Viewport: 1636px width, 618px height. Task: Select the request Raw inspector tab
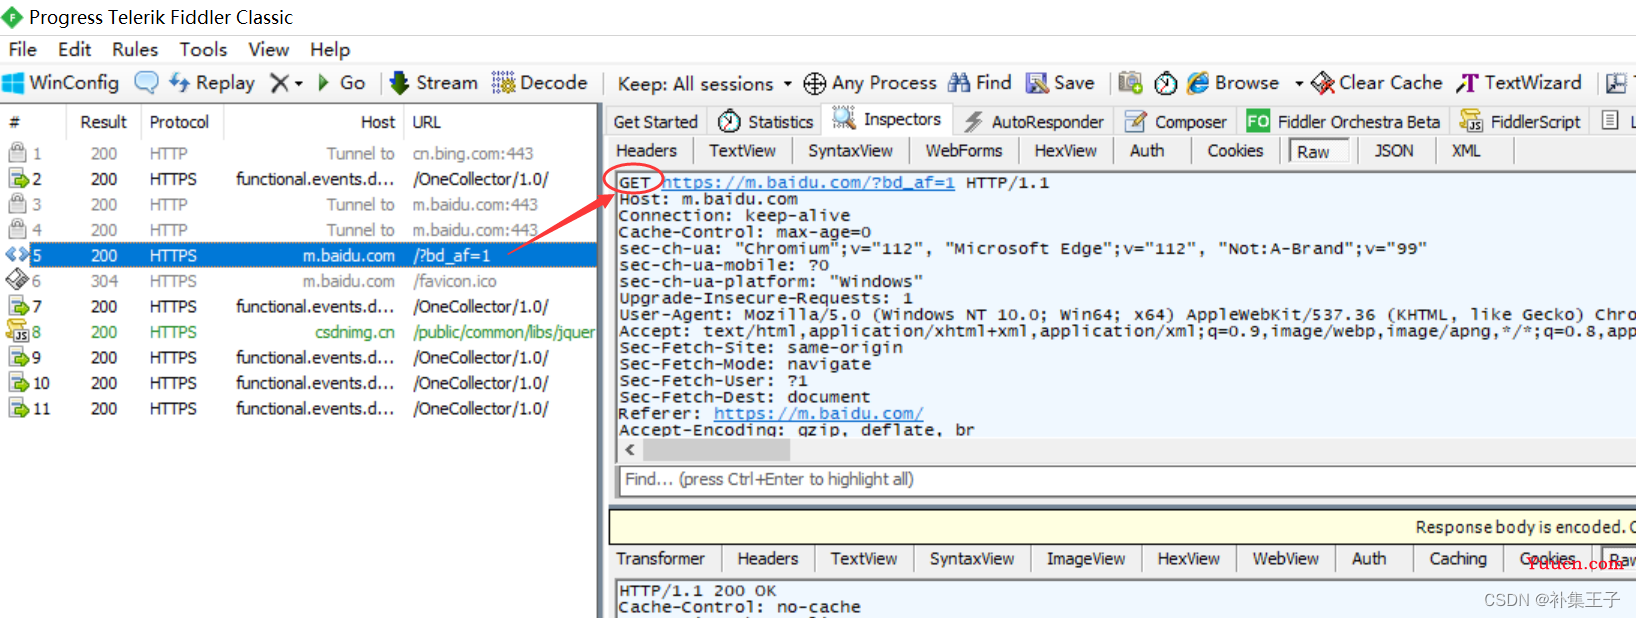tap(1318, 152)
